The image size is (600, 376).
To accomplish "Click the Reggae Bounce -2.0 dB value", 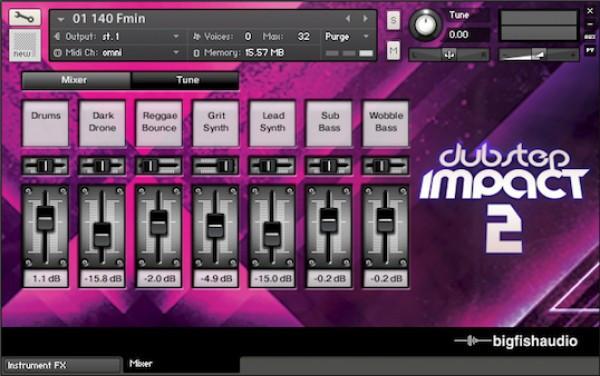I will coord(159,278).
